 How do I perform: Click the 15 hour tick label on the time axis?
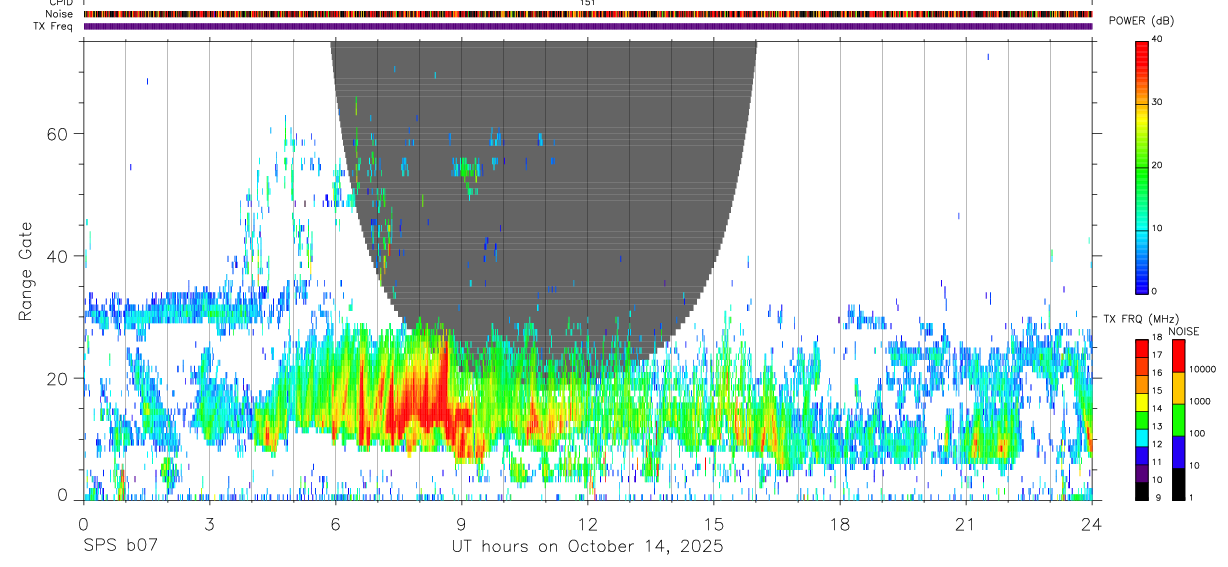[714, 524]
